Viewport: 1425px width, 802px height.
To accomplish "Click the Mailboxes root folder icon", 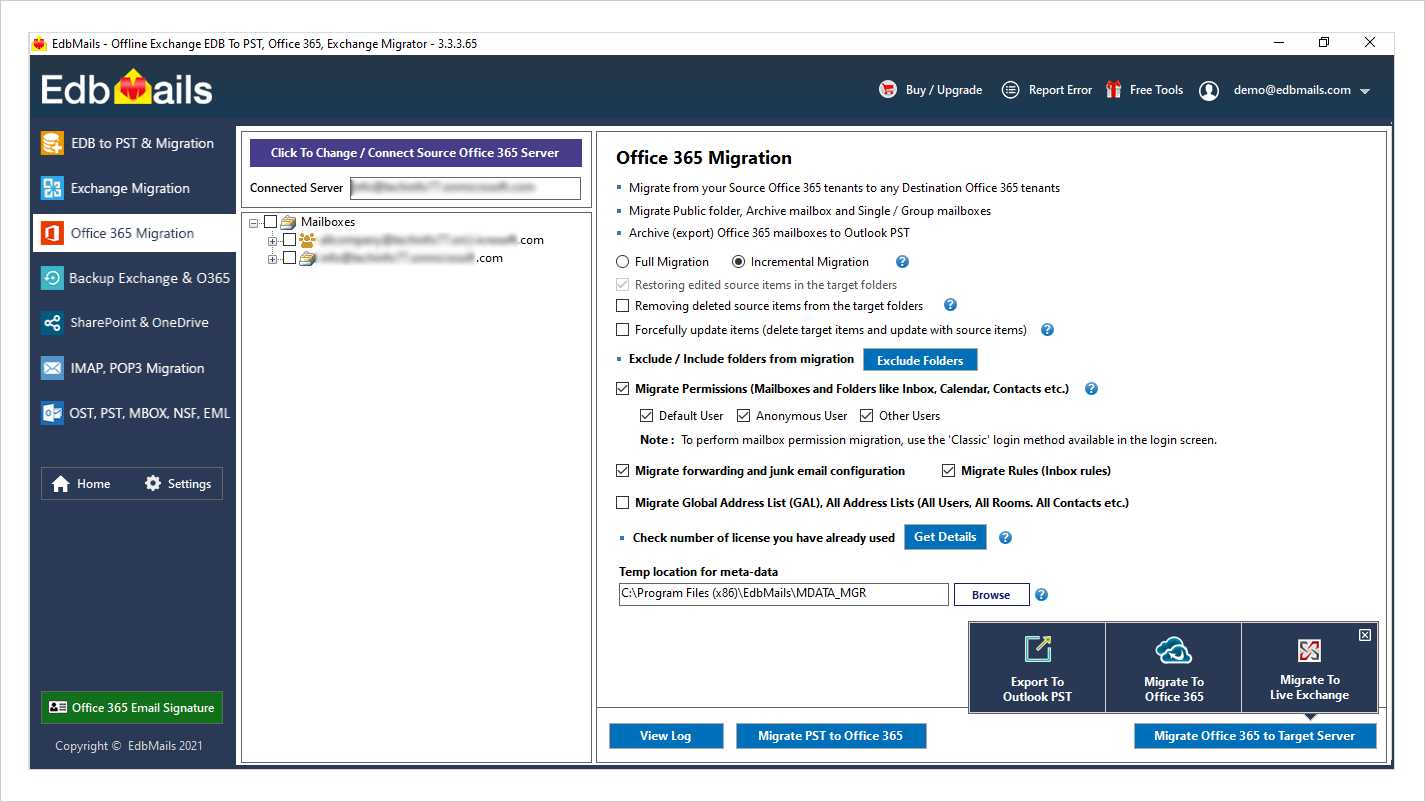I will [x=288, y=222].
